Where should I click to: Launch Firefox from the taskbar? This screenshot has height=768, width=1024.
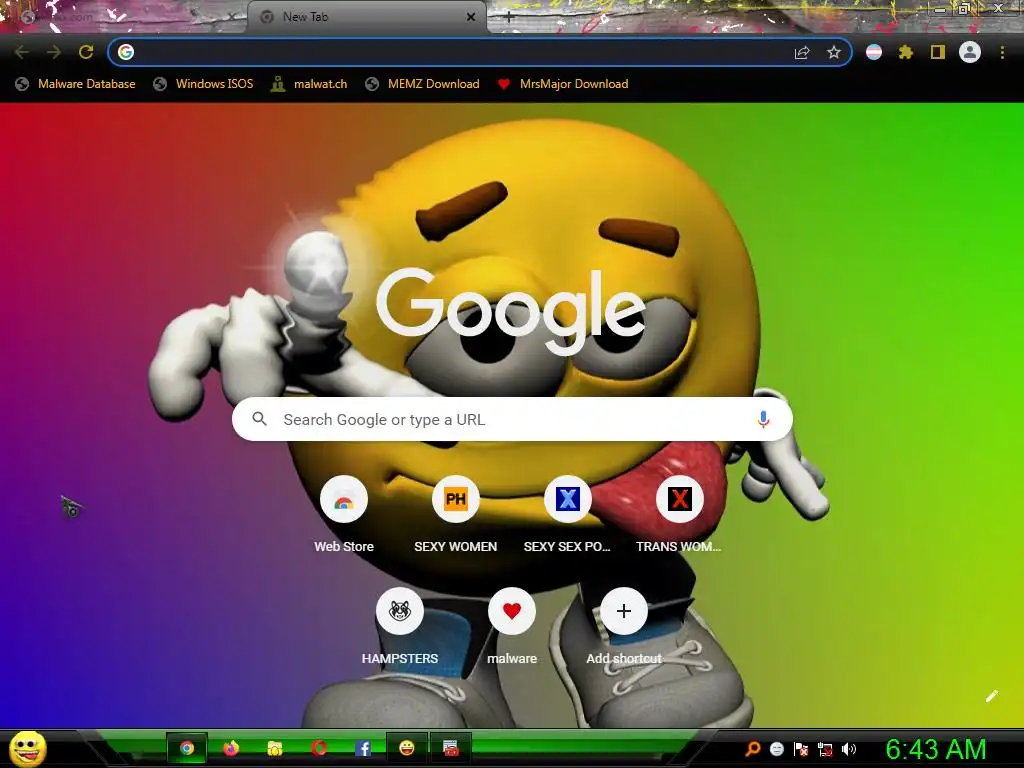point(231,748)
